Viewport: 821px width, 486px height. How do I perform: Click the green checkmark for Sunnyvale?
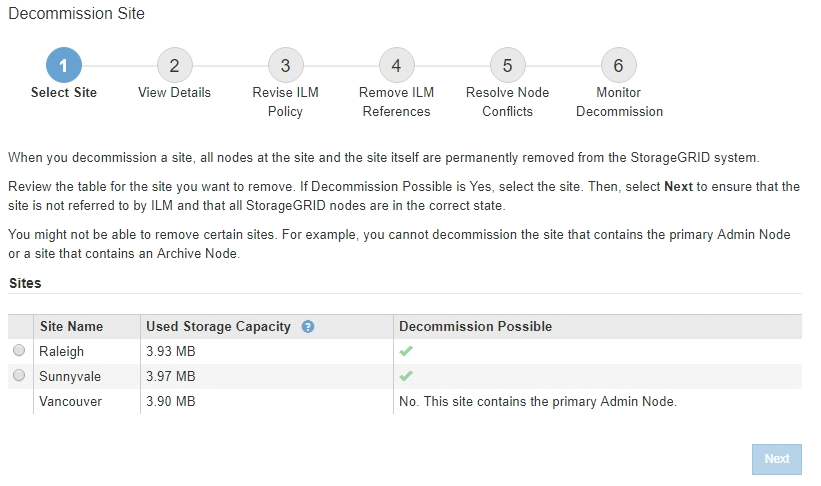point(406,377)
